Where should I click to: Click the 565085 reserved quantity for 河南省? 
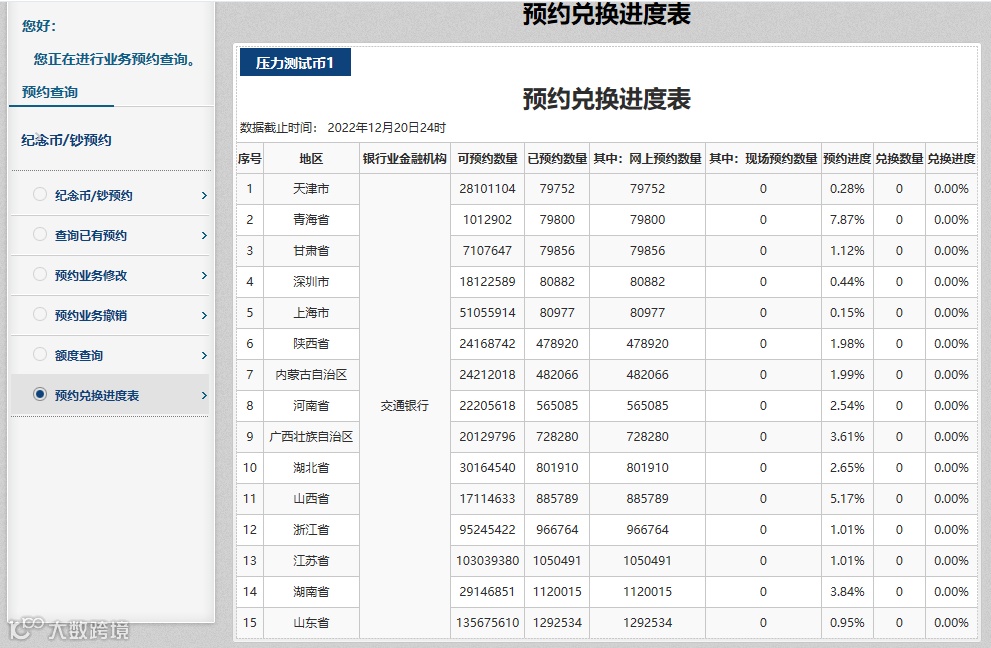pos(557,405)
